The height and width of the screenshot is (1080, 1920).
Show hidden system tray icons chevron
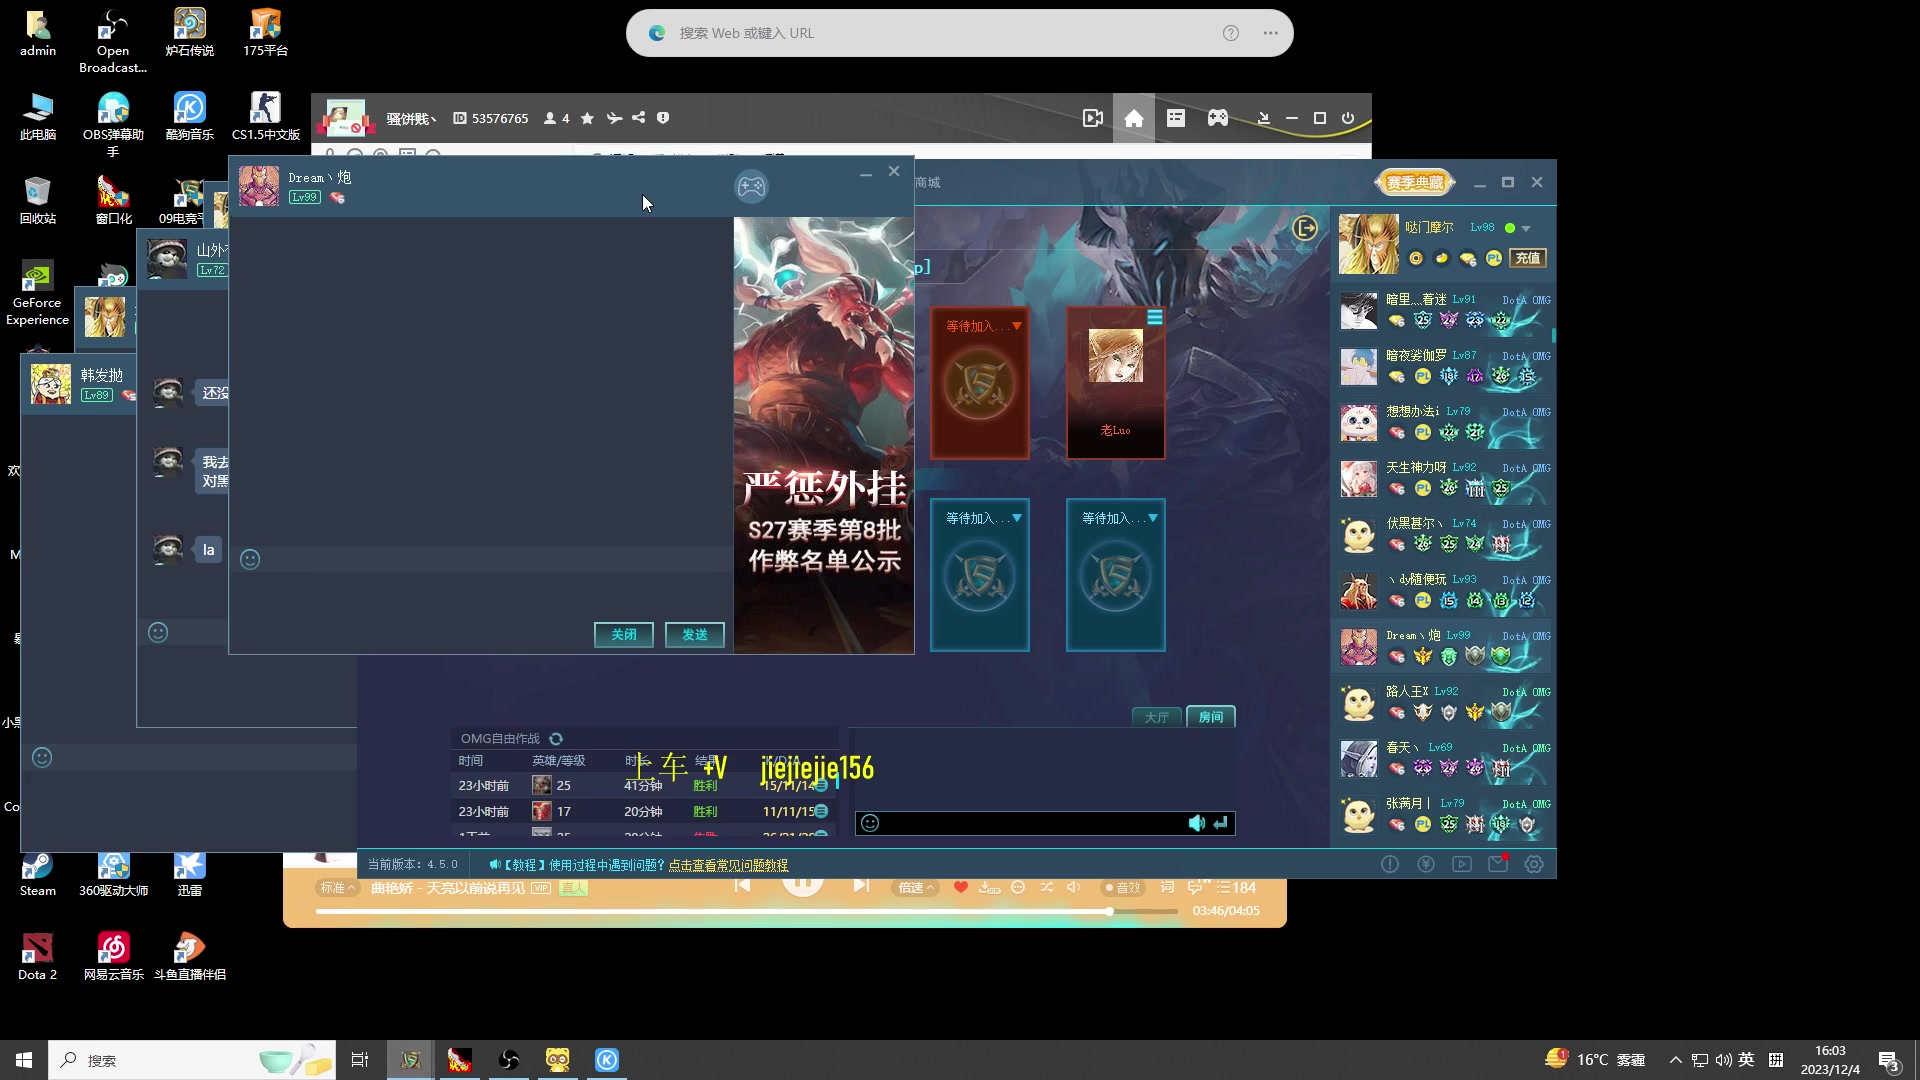pos(1675,1060)
